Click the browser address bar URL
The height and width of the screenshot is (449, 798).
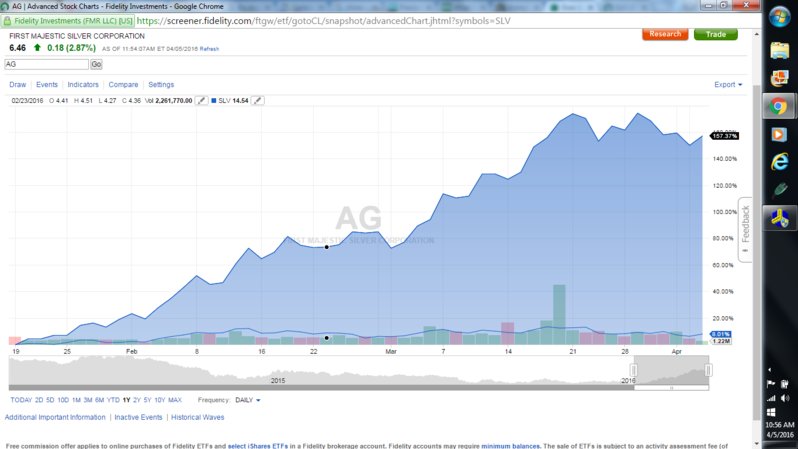click(x=324, y=21)
